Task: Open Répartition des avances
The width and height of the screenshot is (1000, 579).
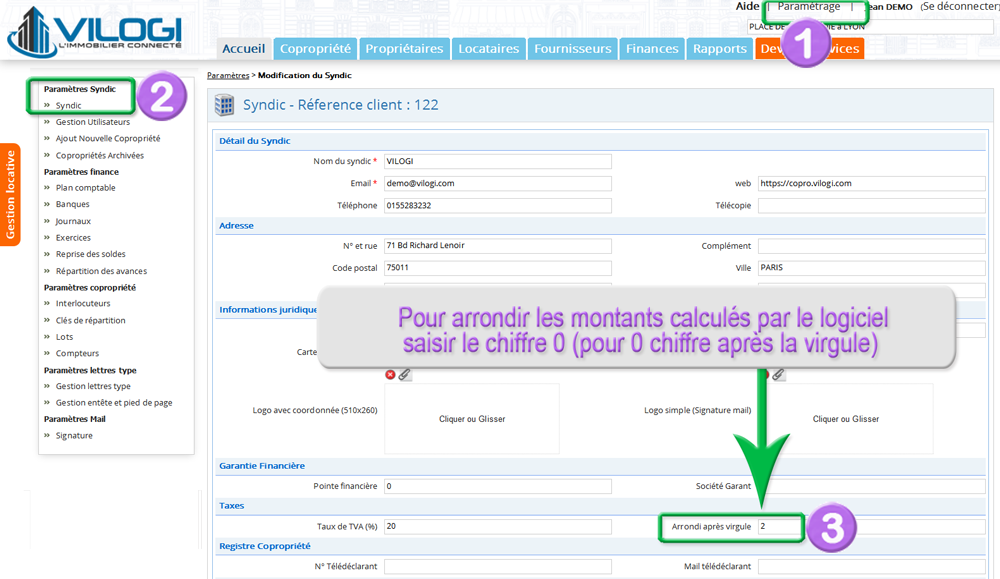Action: tap(101, 271)
